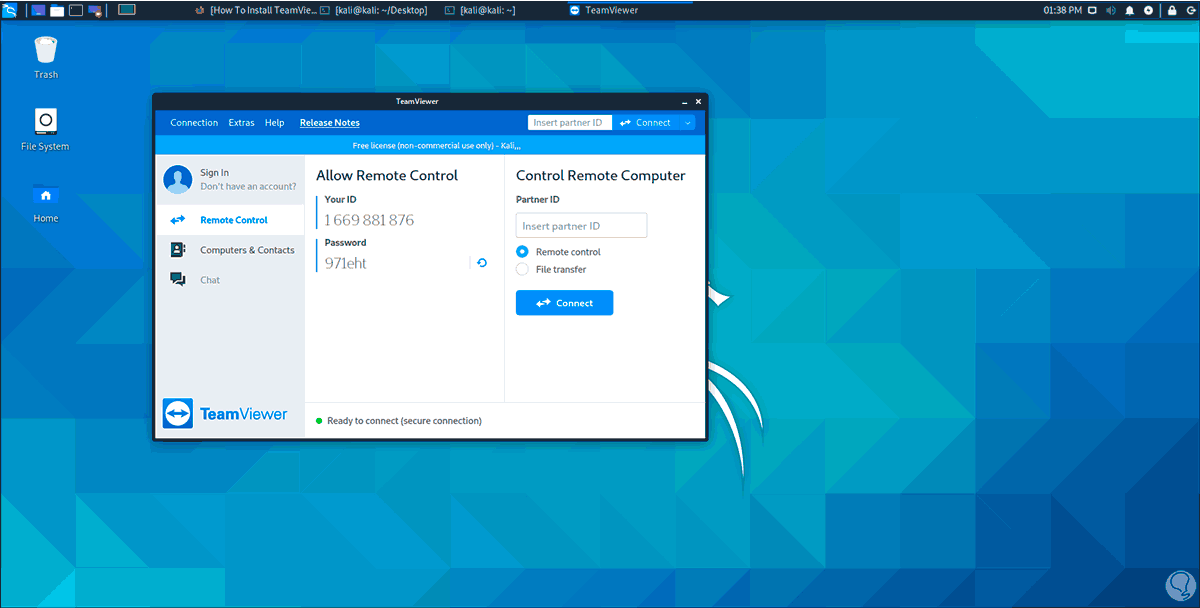Click Don't have an account link
This screenshot has width=1200, height=608.
tap(248, 186)
